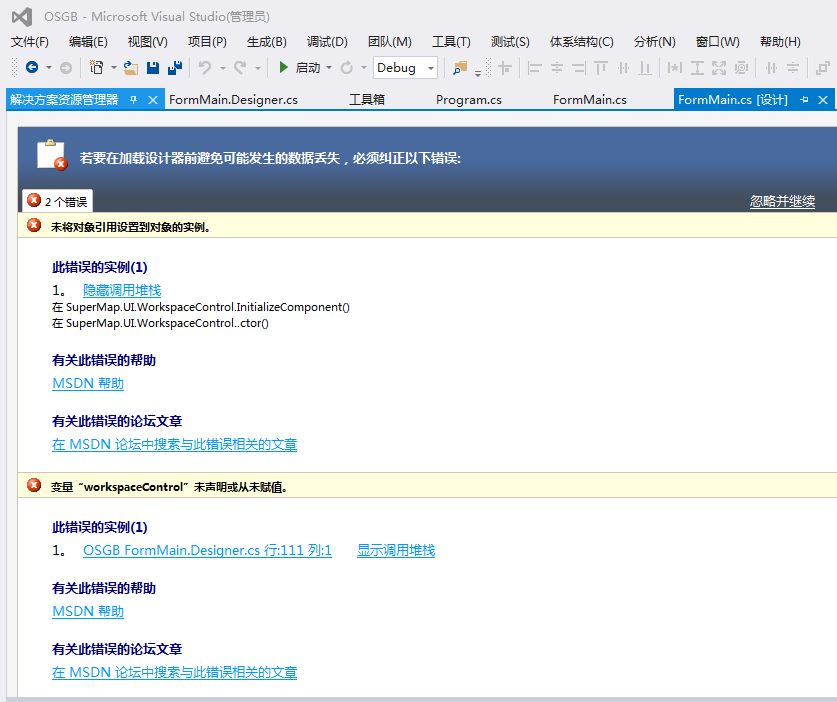Collapse the call stack via 隐藏调用堆栈
Screen dimensions: 837x702
pos(122,290)
